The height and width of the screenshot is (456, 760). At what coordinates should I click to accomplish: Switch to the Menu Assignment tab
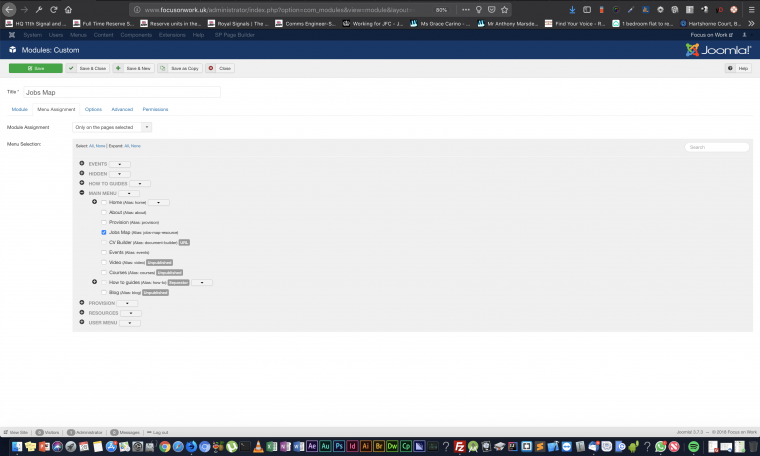[x=56, y=110]
